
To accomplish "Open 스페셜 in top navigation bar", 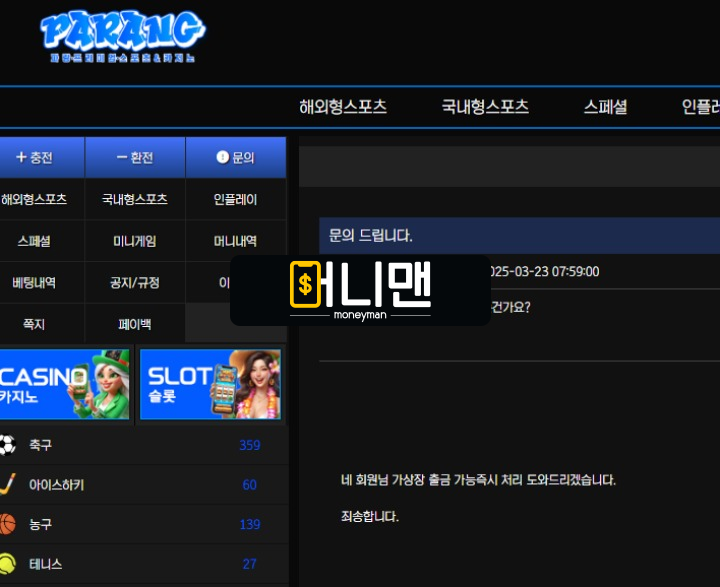I will click(x=605, y=107).
